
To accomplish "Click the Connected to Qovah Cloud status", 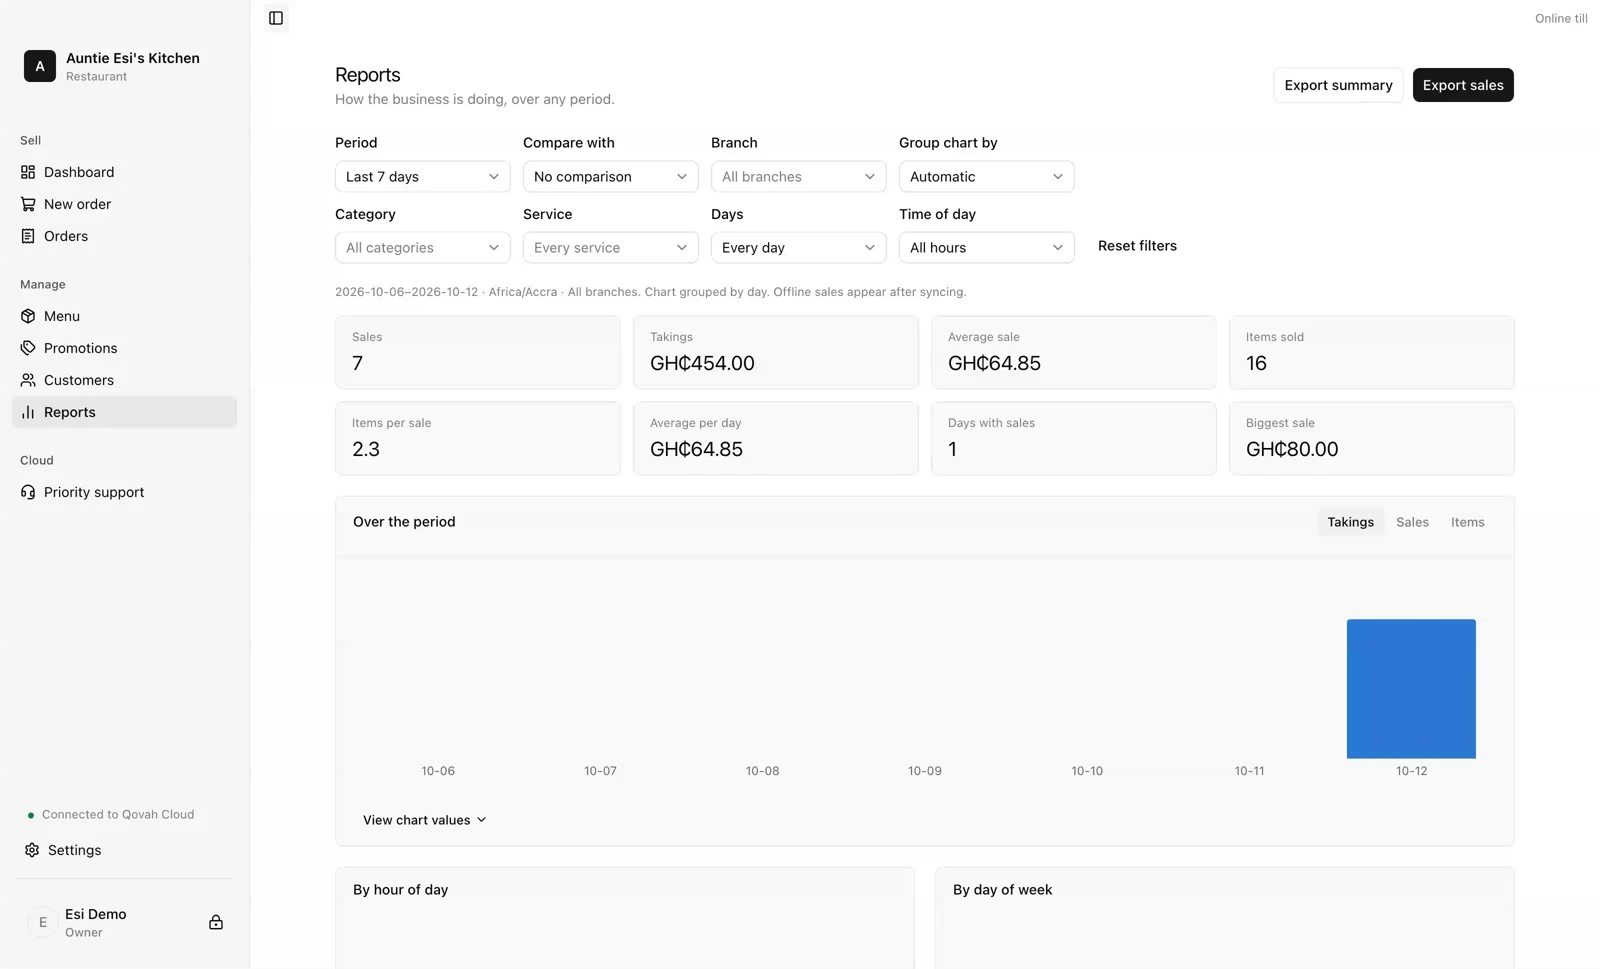I will point(111,815).
